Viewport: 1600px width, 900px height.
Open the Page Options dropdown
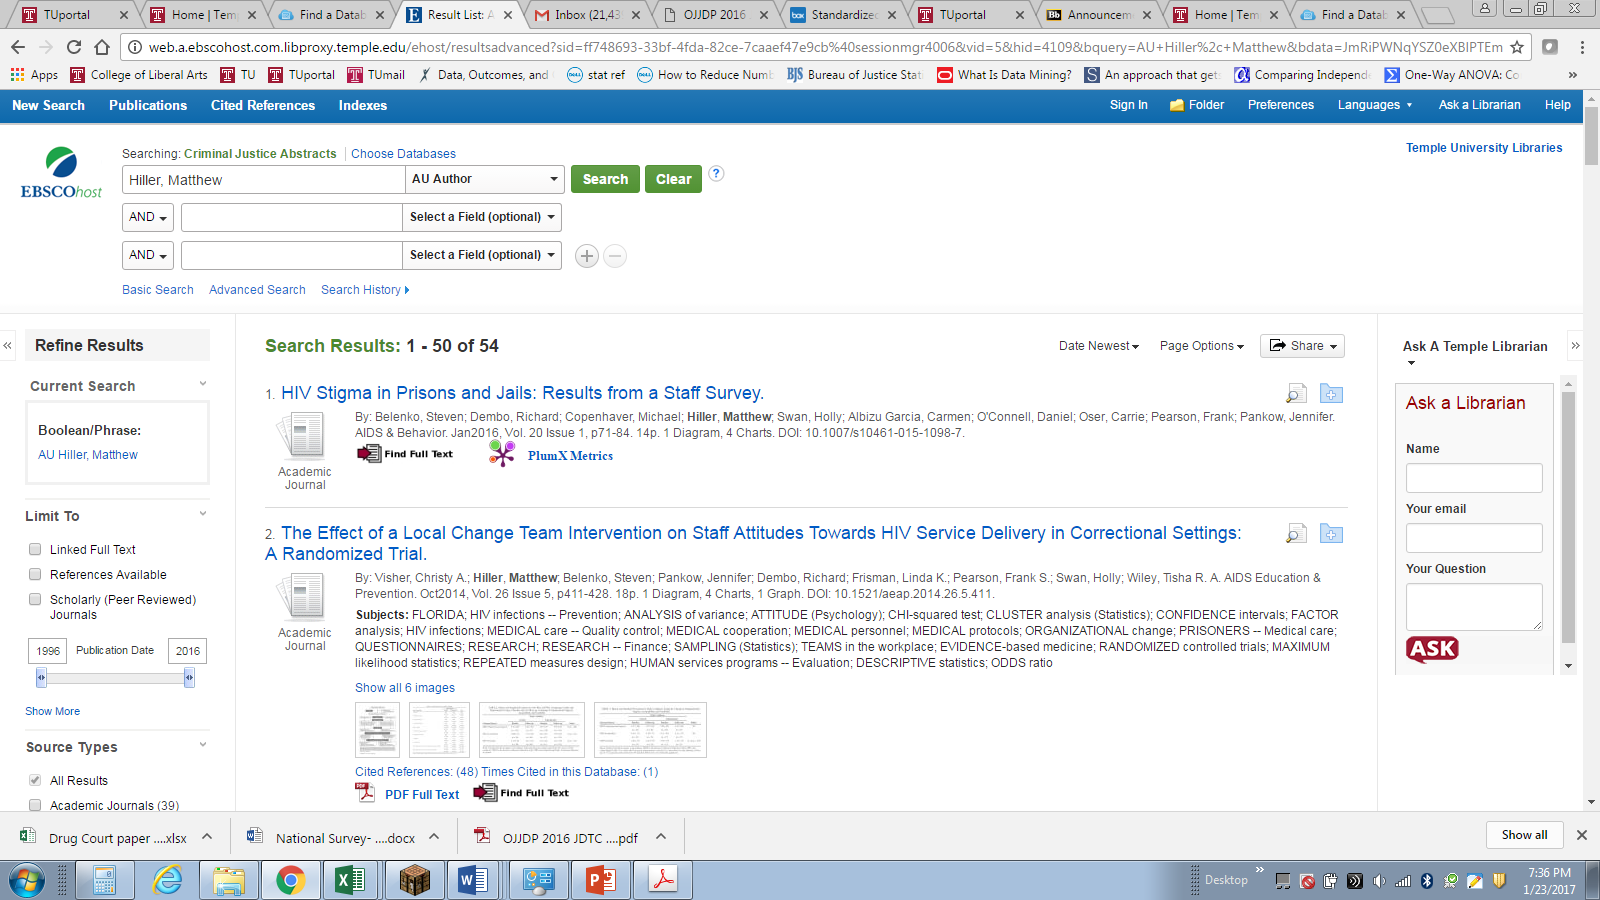[x=1201, y=346]
